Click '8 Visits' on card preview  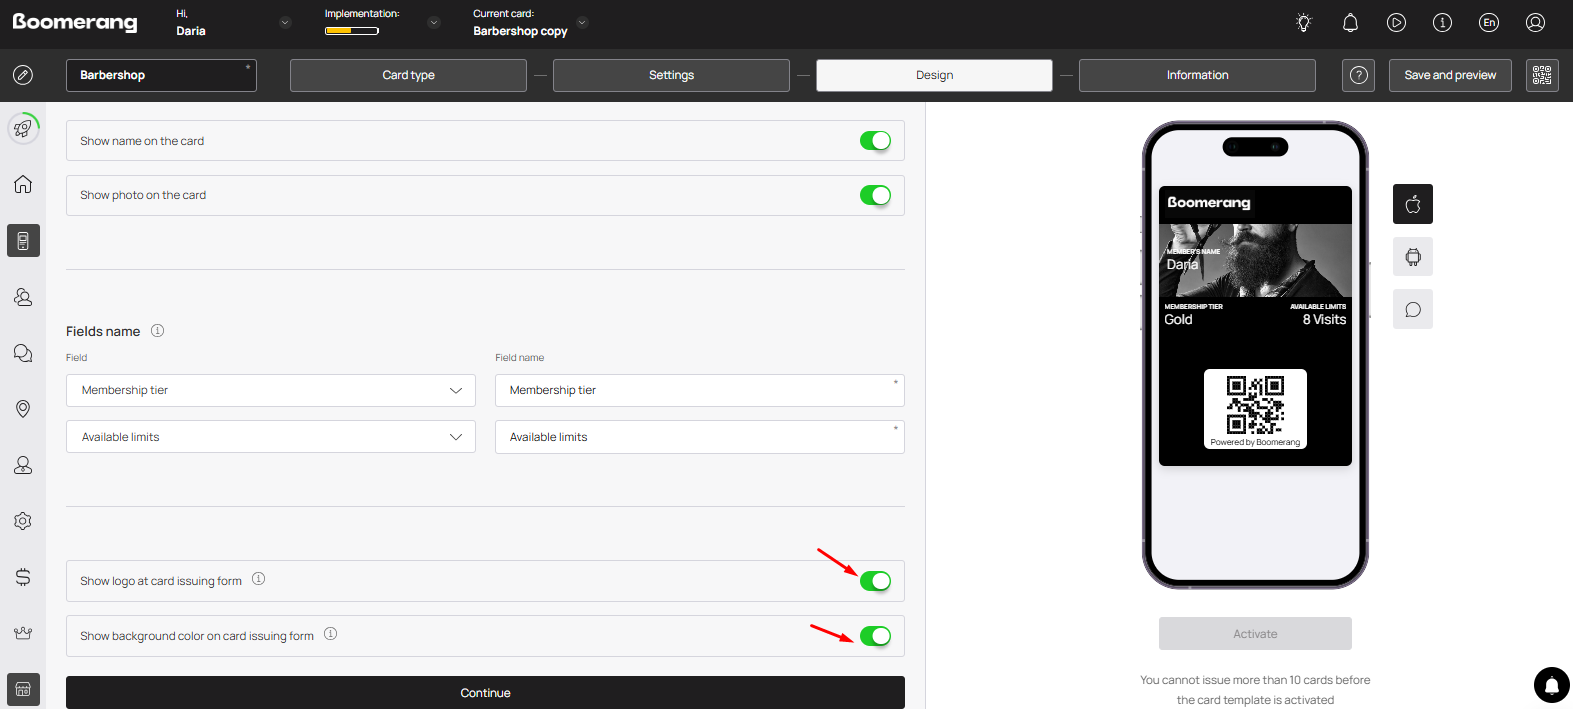pyautogui.click(x=1324, y=320)
